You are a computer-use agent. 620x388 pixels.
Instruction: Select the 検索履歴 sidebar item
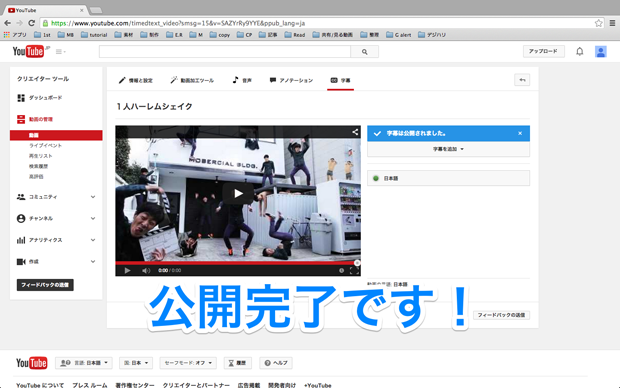(x=38, y=166)
